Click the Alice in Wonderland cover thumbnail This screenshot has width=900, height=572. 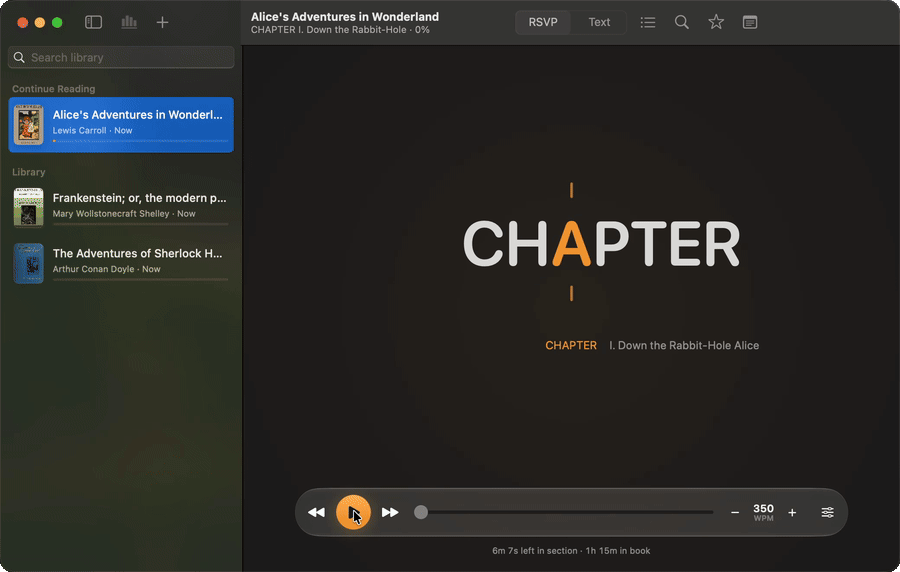tap(28, 124)
